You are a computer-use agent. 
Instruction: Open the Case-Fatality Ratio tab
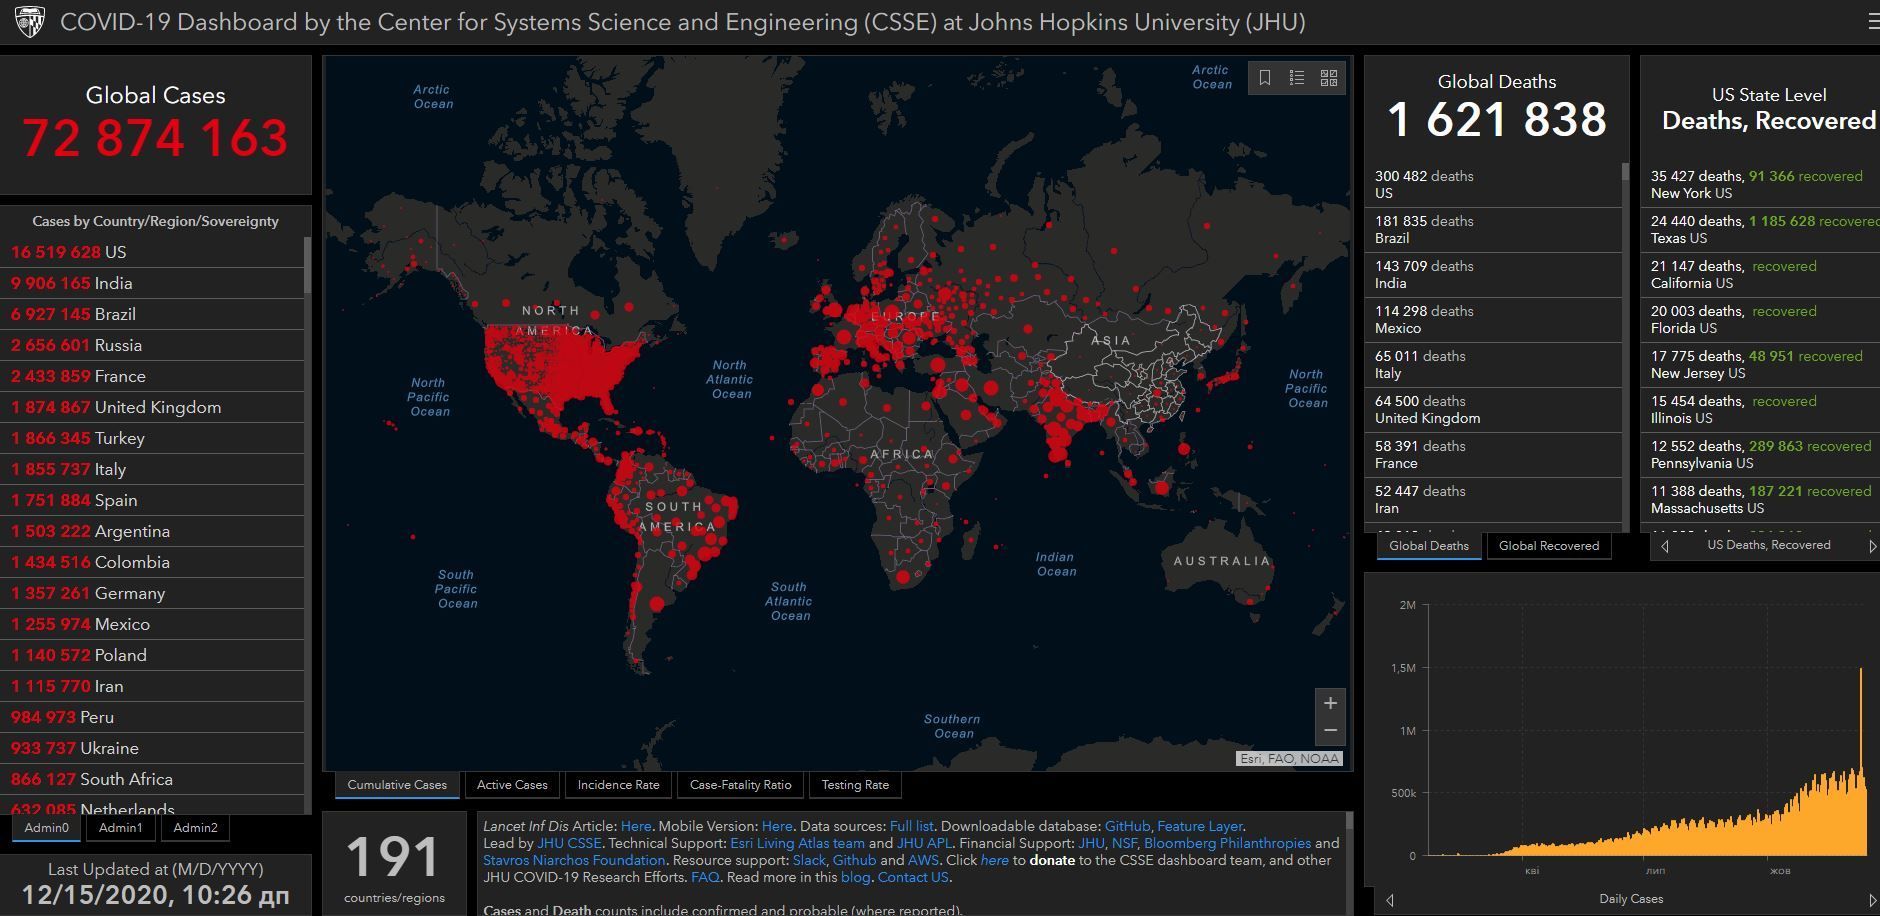pyautogui.click(x=740, y=785)
